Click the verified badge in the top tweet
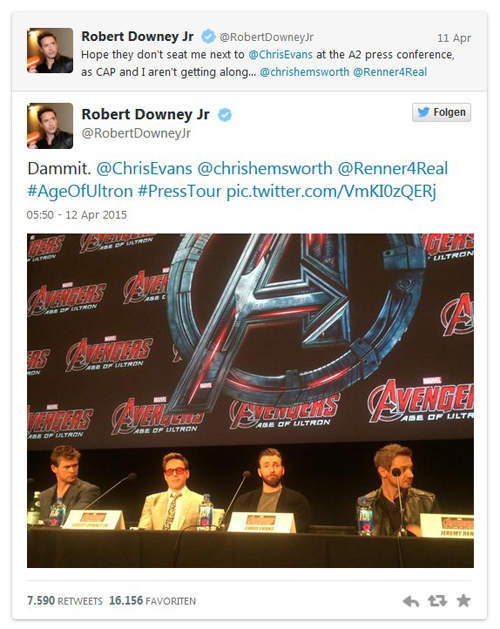The width and height of the screenshot is (500, 629). 208,37
